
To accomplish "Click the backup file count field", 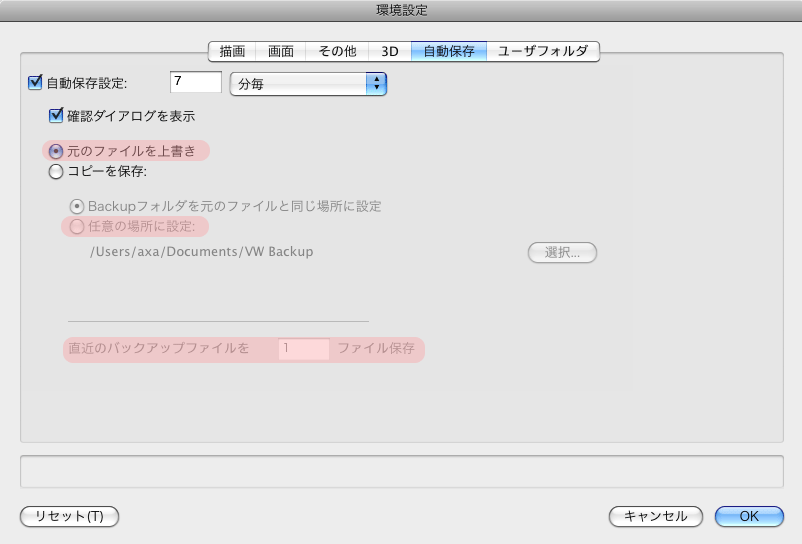I will point(304,349).
